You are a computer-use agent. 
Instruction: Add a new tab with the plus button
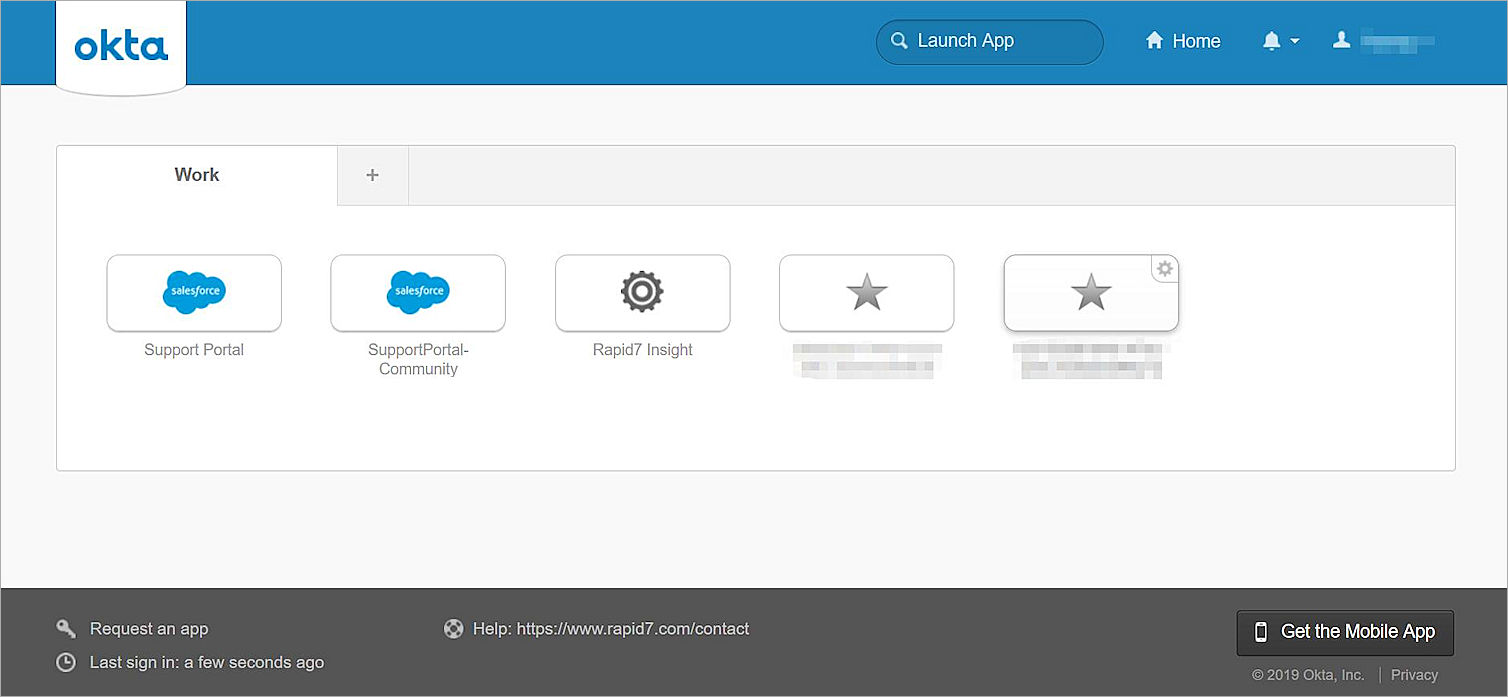coord(372,174)
